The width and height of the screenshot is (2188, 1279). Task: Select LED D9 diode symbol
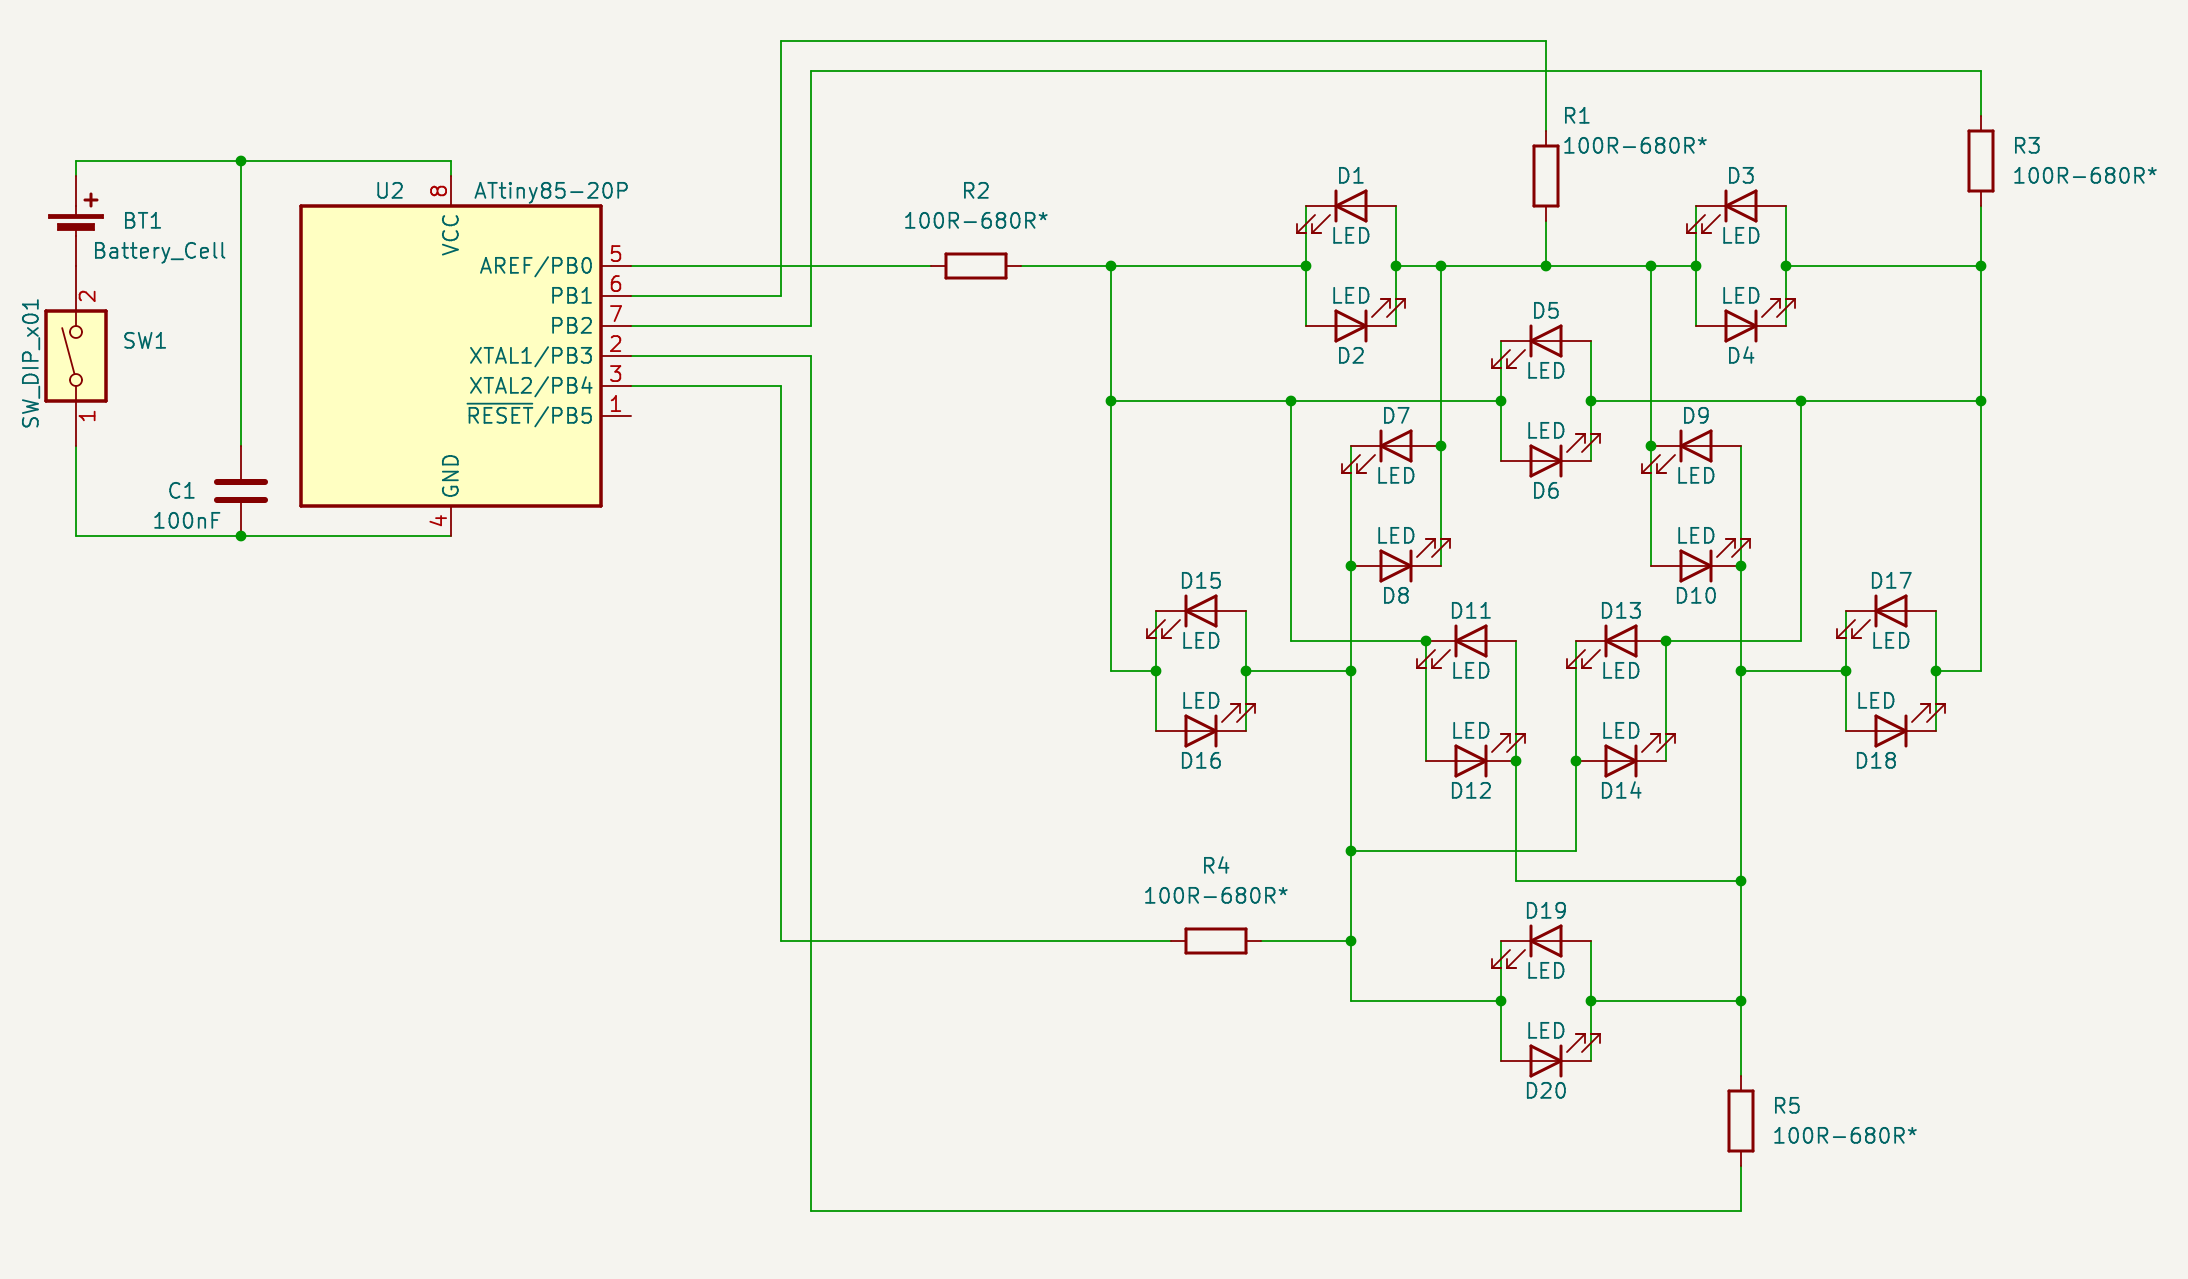click(1696, 446)
